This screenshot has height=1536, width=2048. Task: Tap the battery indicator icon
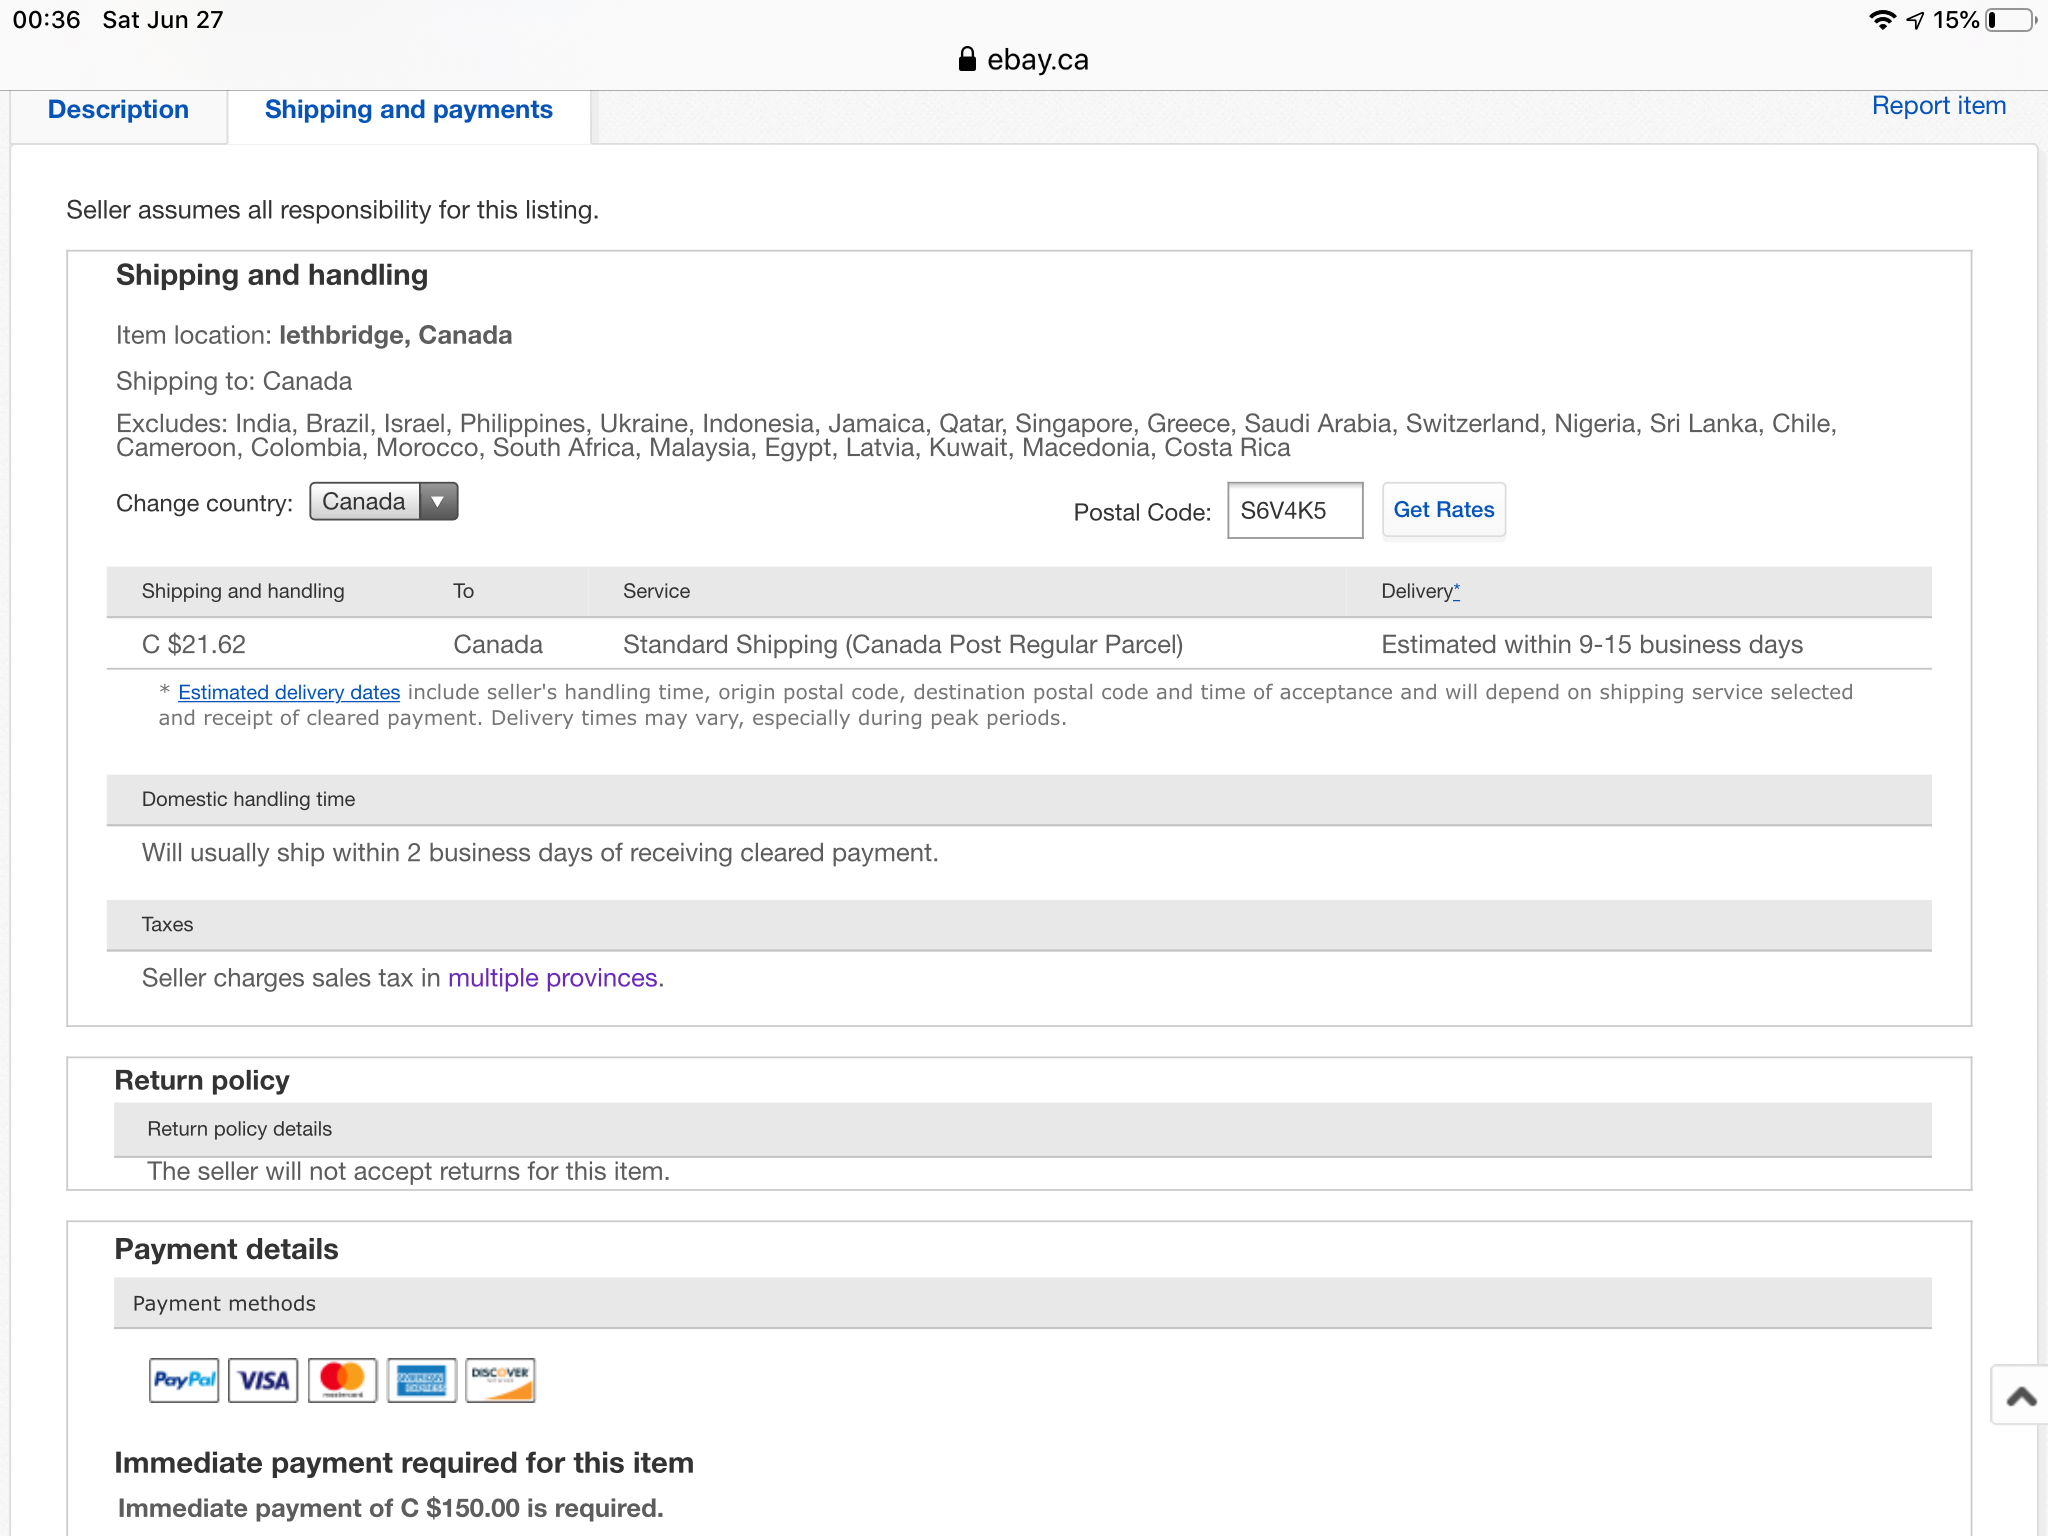(2010, 20)
